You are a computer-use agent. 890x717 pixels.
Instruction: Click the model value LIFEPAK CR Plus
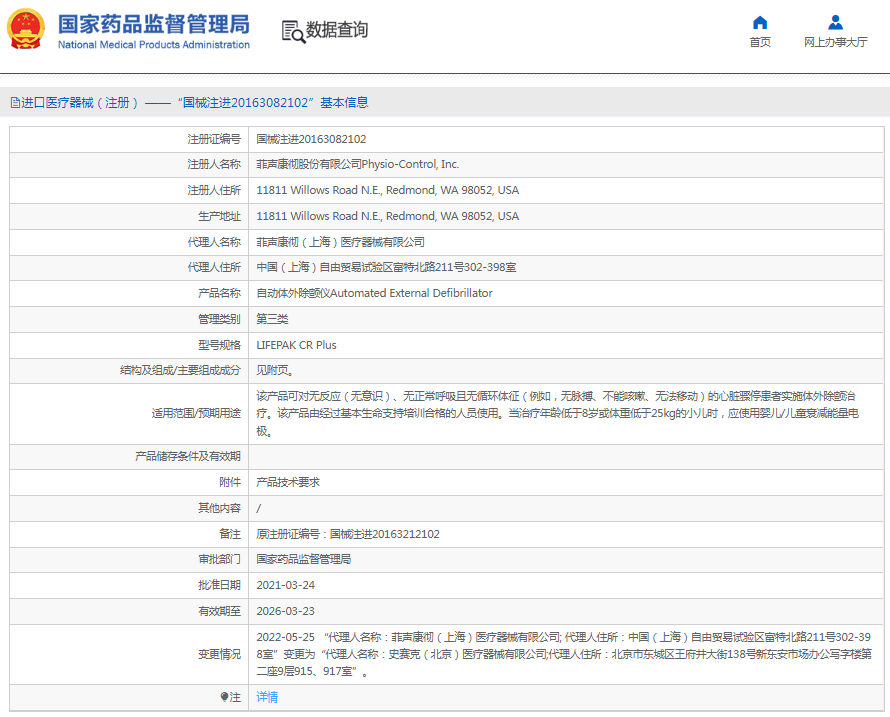(x=296, y=345)
